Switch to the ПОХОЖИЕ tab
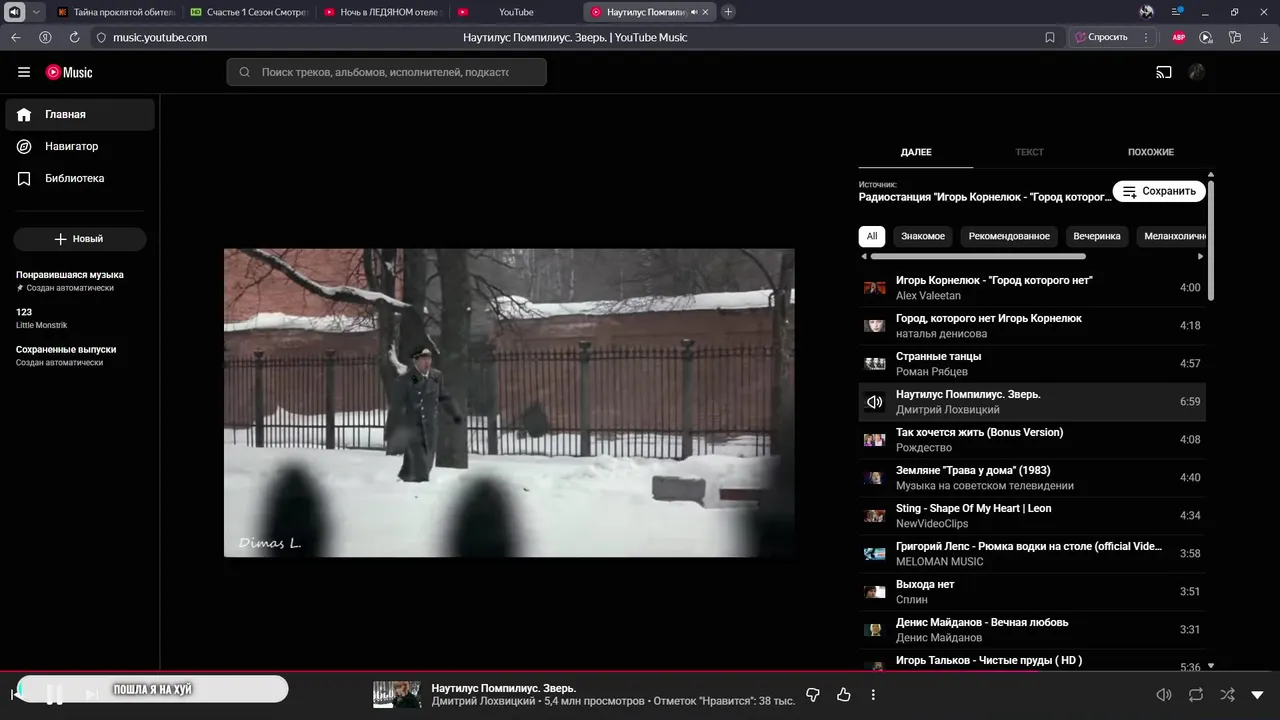1280x720 pixels. (1151, 152)
